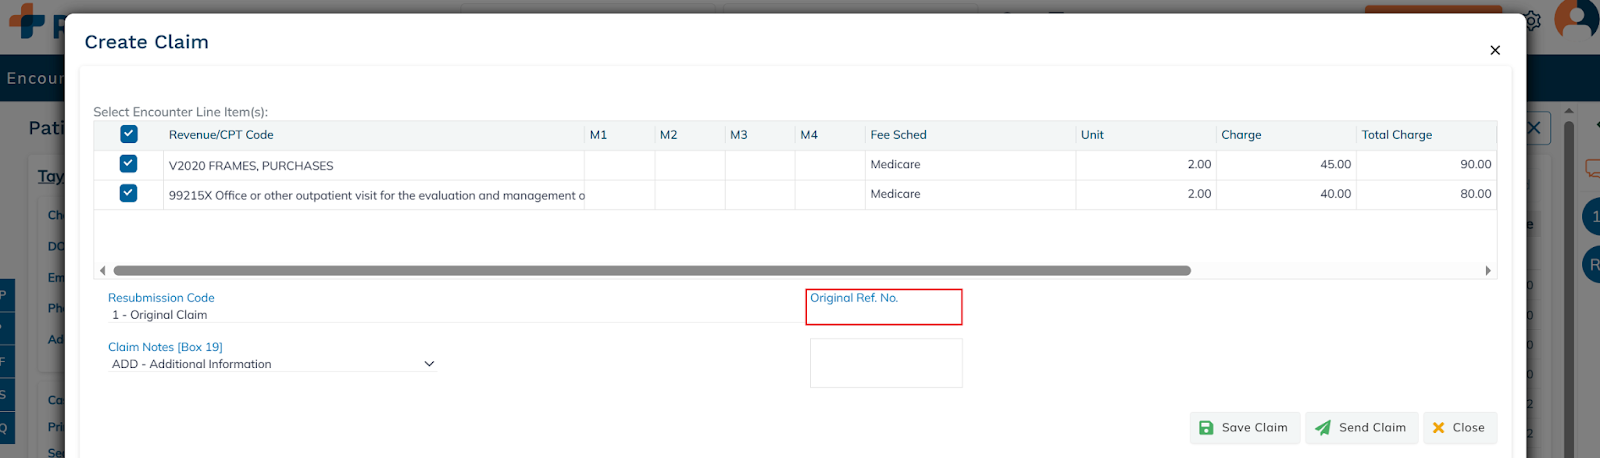Click the Original Ref. No. input field
1600x458 pixels.
[884, 314]
